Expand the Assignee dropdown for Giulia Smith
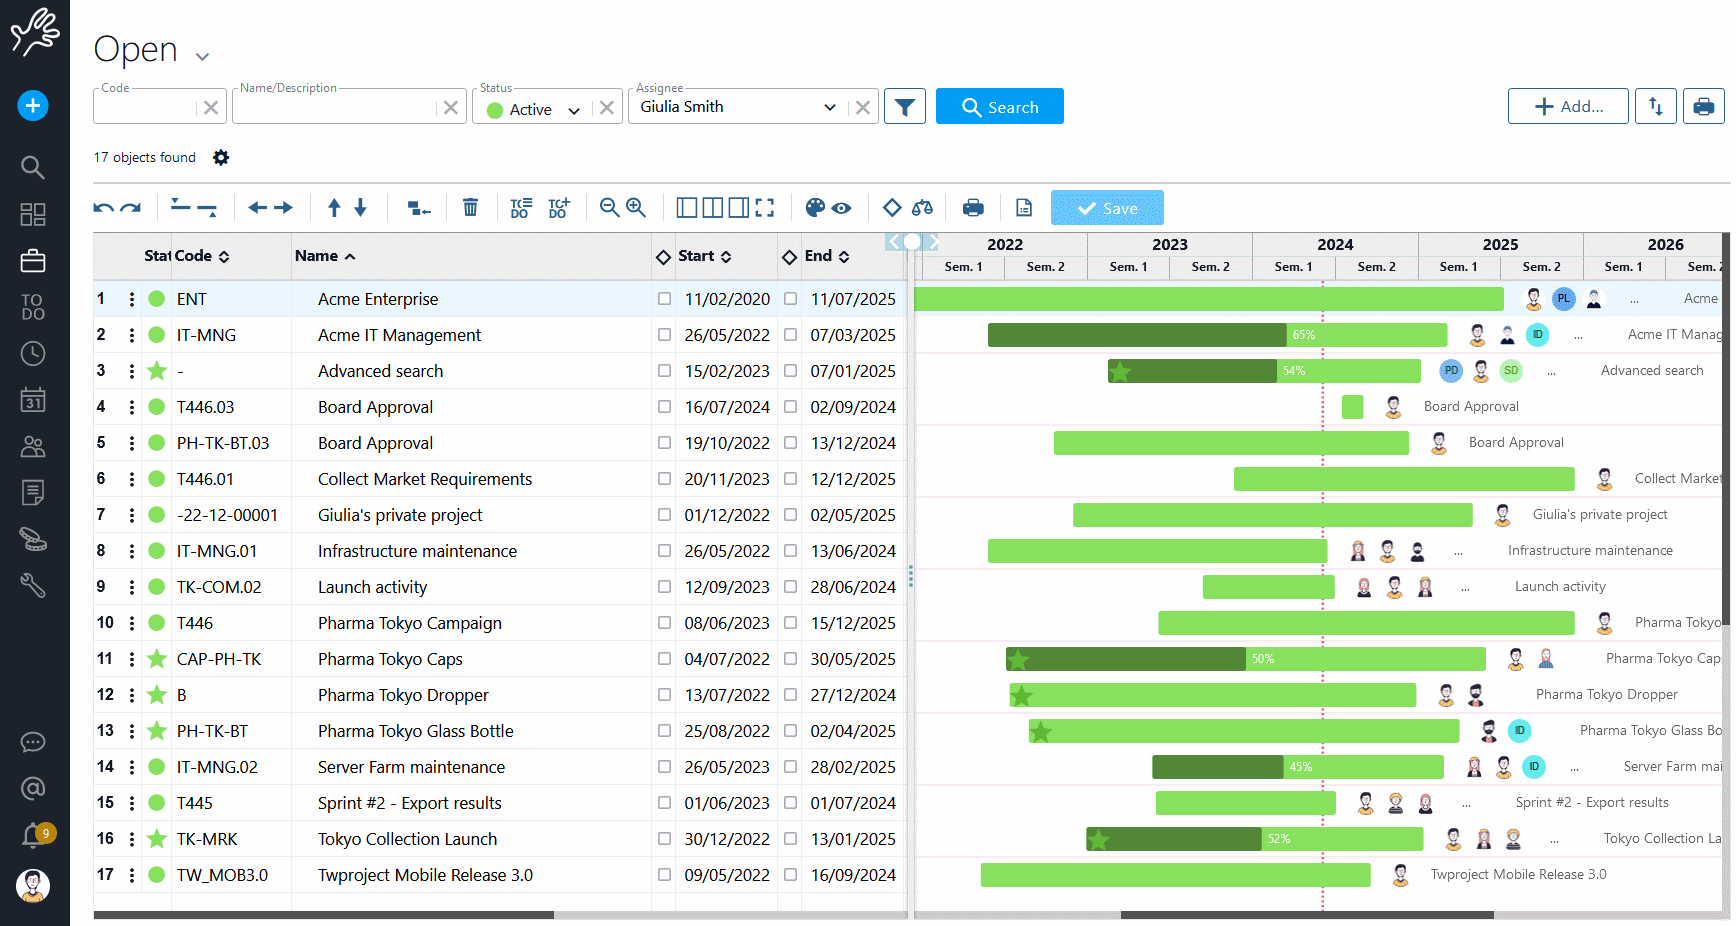 coord(830,106)
